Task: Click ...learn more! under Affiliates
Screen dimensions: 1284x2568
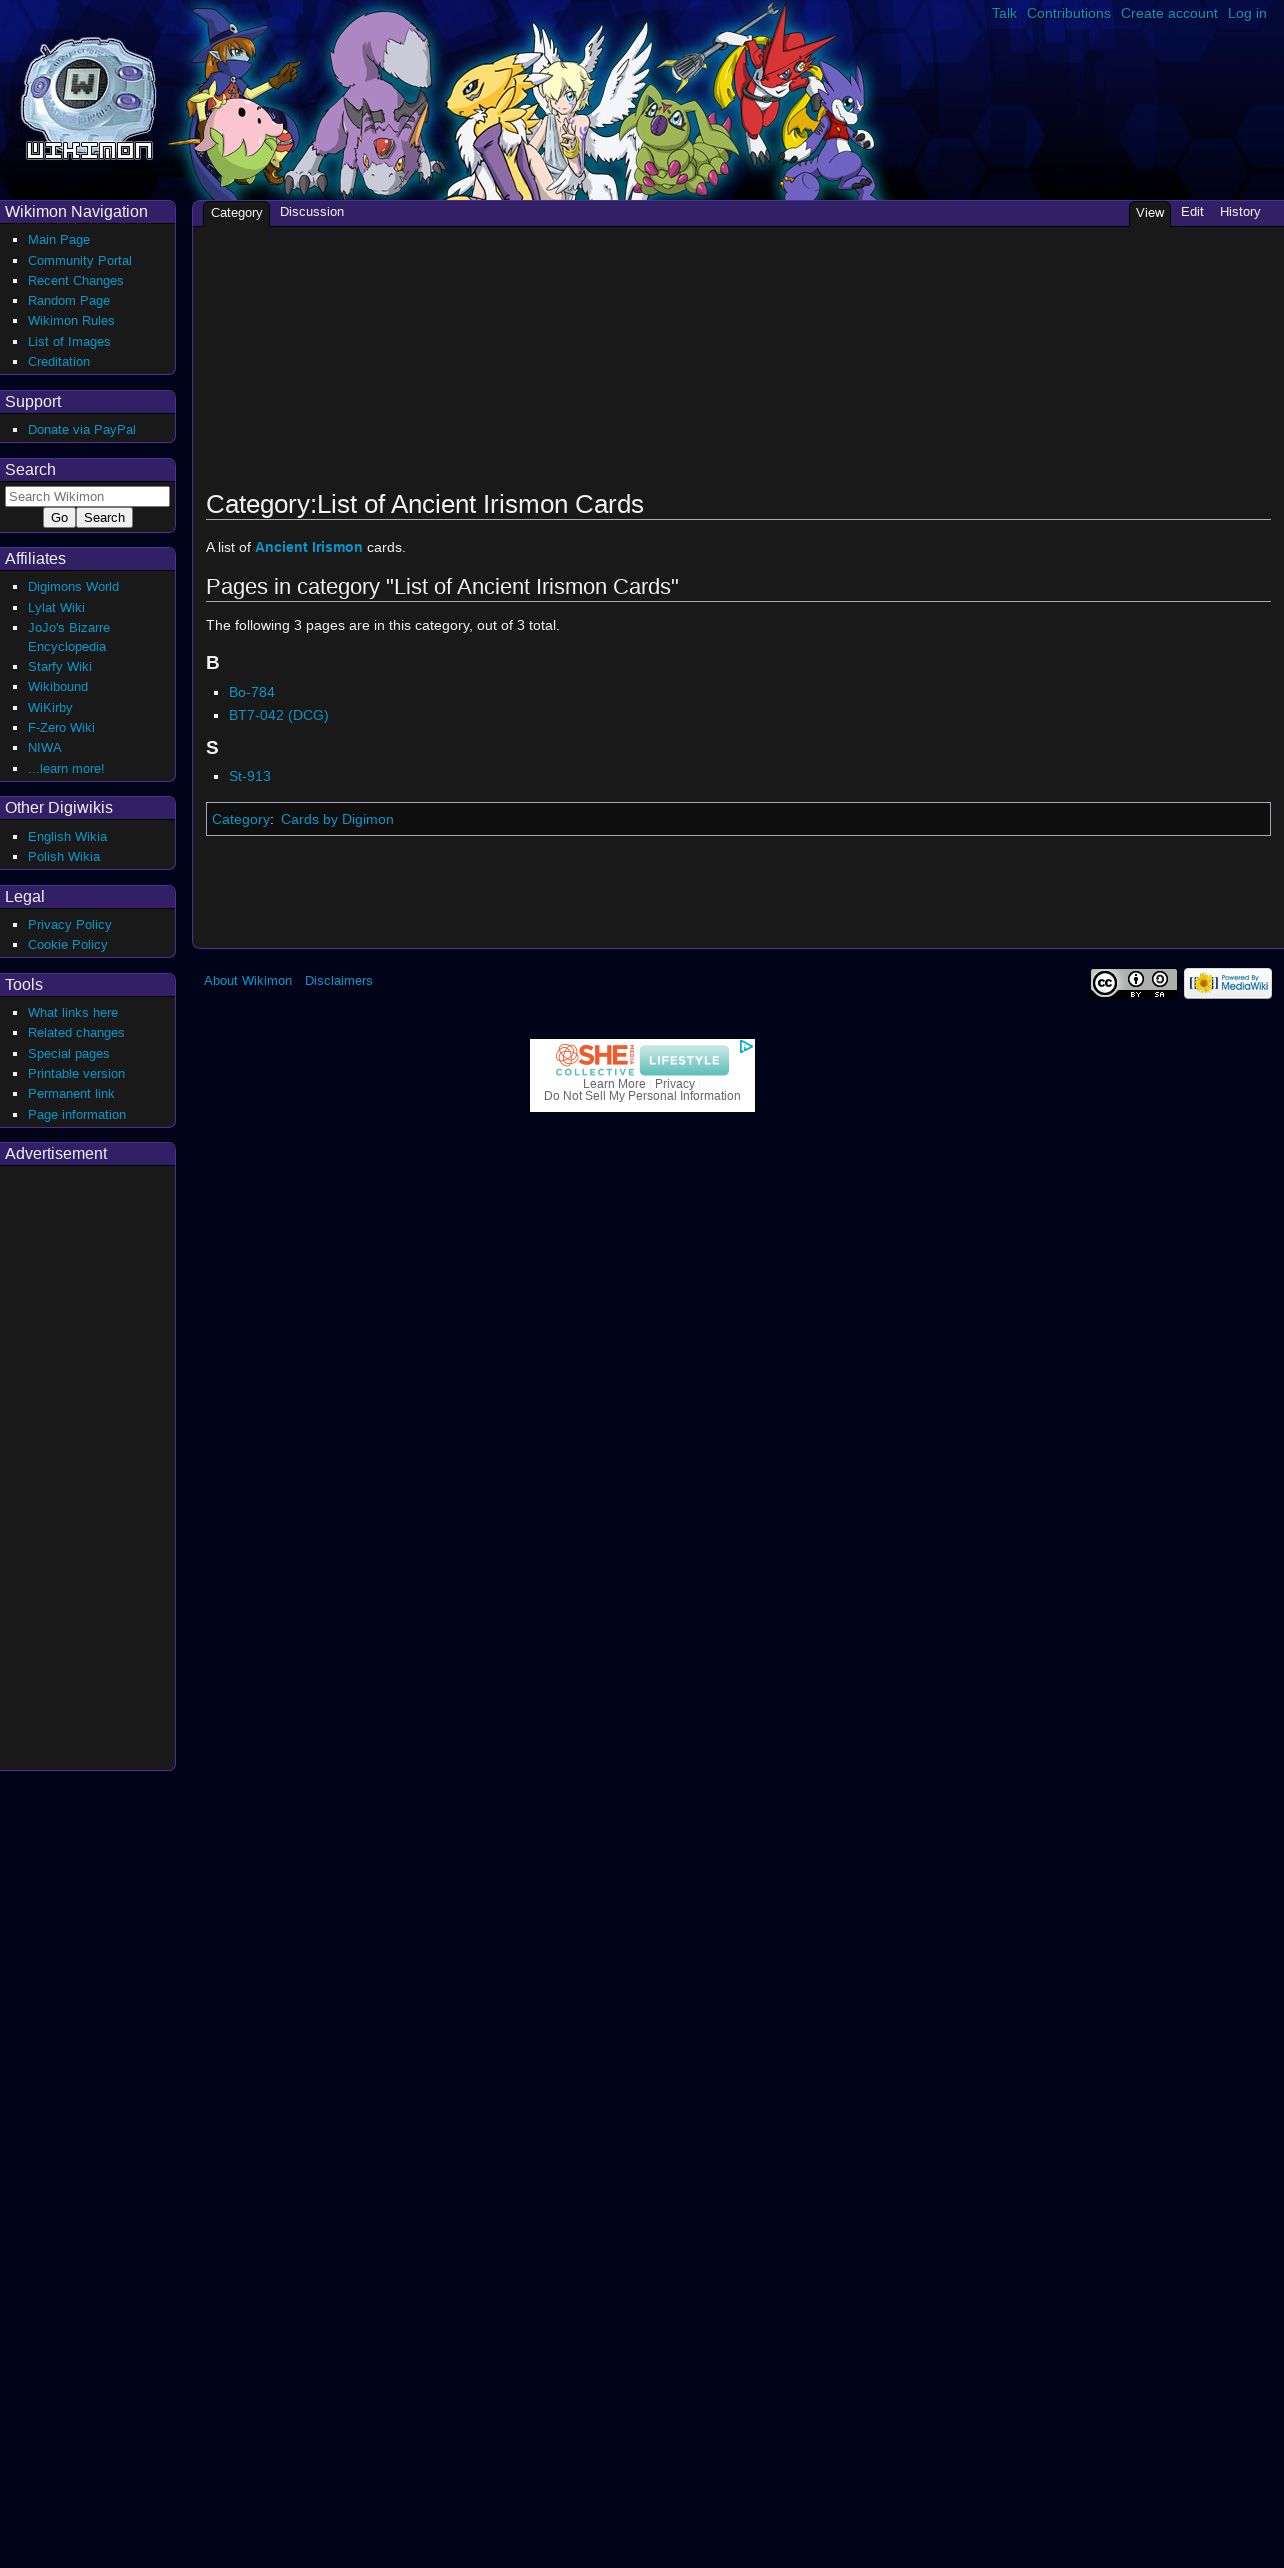Action: 66,769
